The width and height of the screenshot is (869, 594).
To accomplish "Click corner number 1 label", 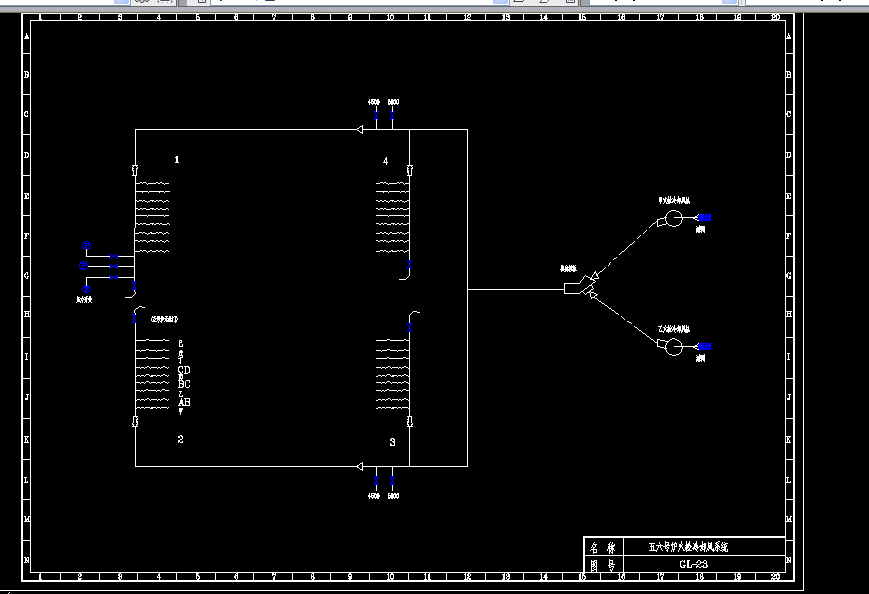I will tap(177, 160).
